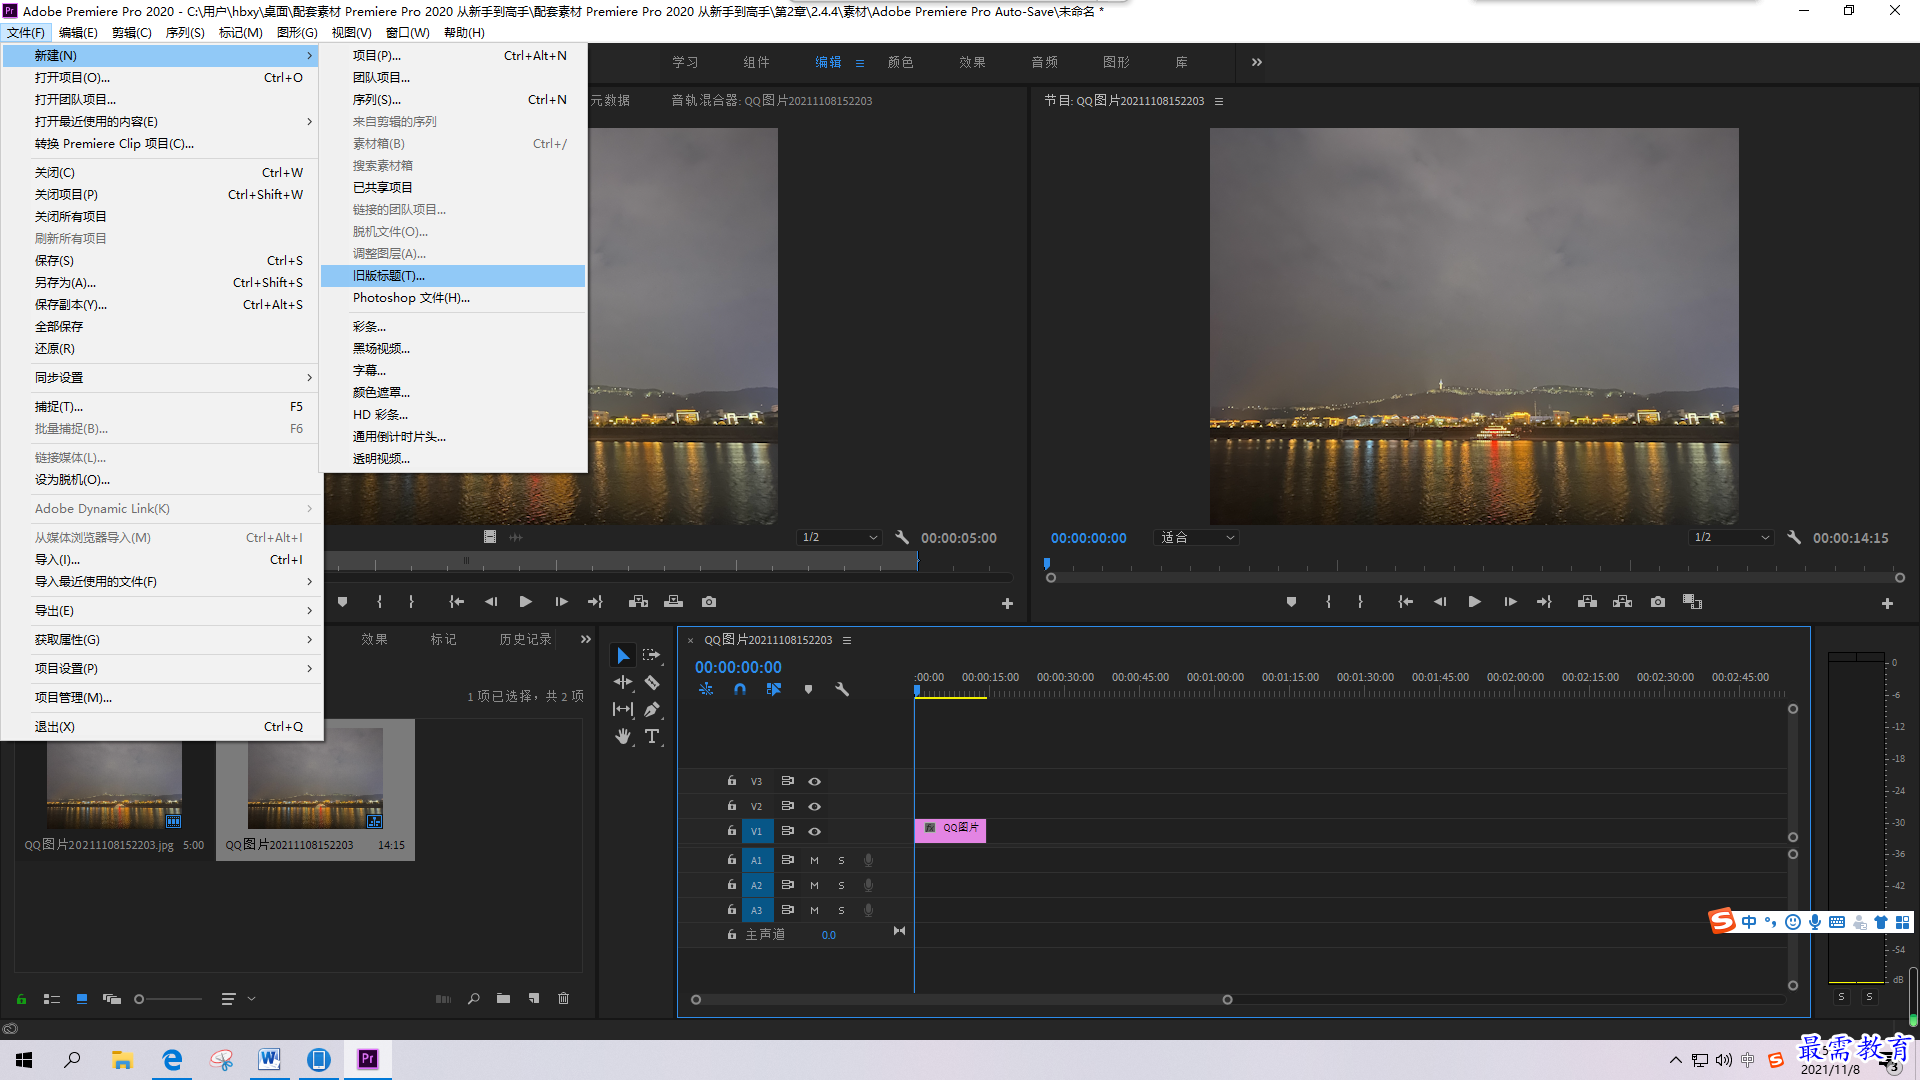This screenshot has height=1080, width=1920.
Task: Open Program monitor panel menu
Action: (1219, 101)
